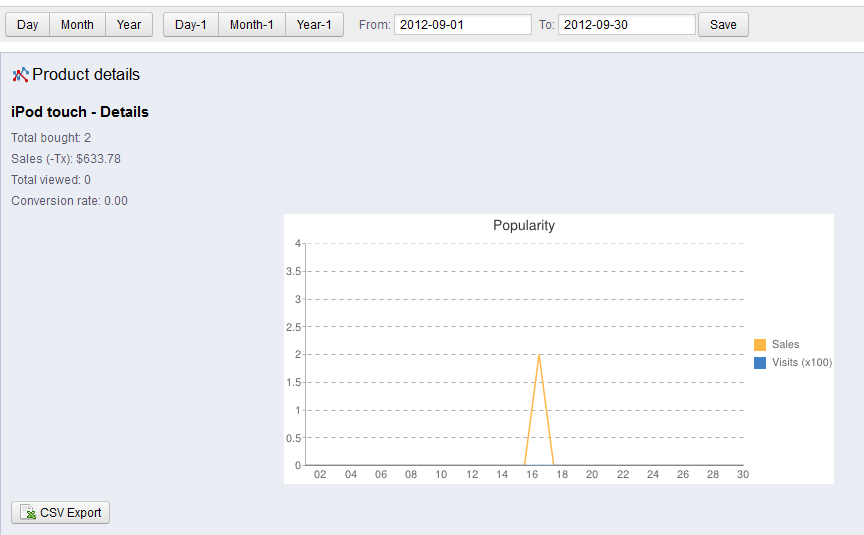Click the orange Sales legend swatch
This screenshot has height=535, width=864.
tap(760, 345)
